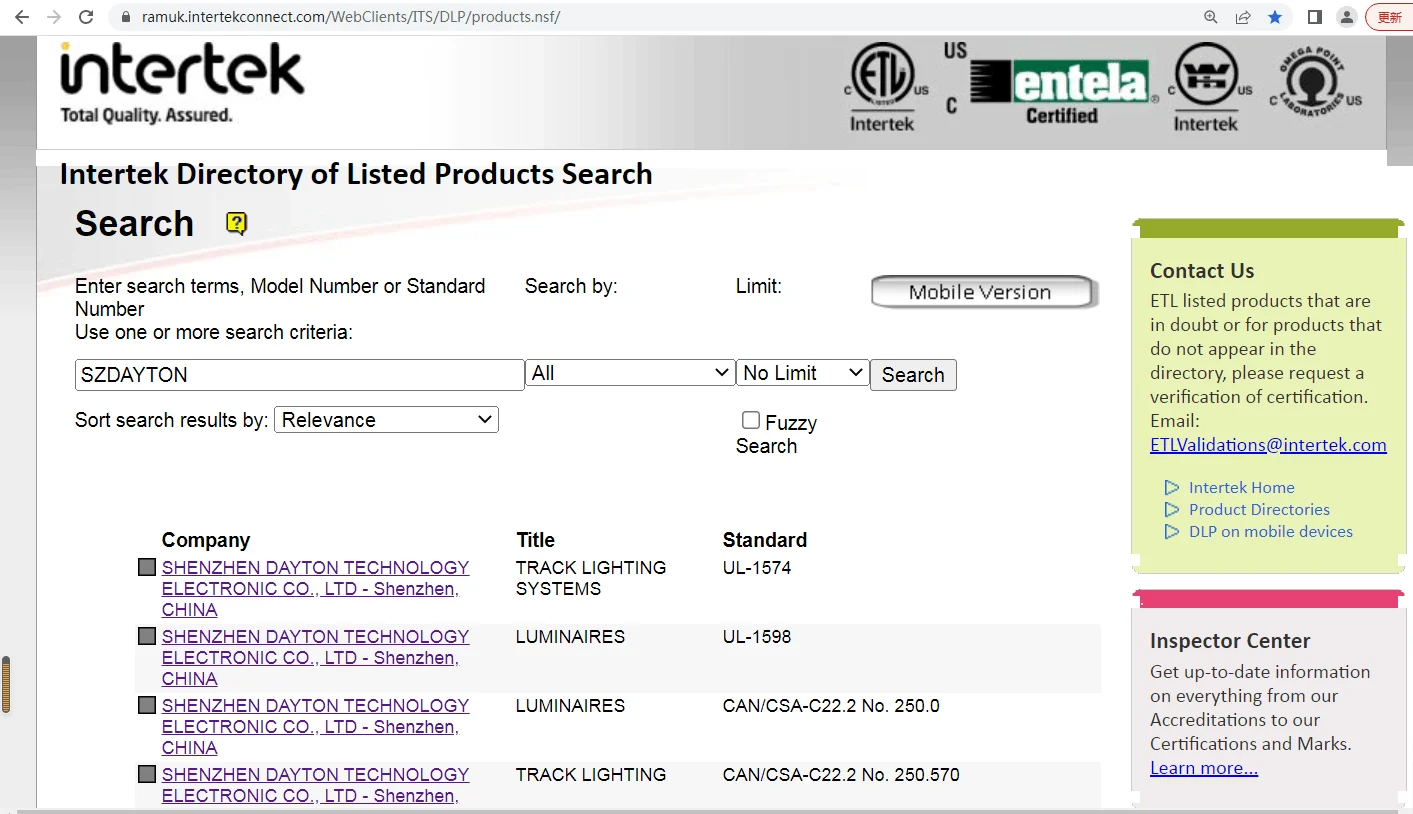Open the Product Directories link

coord(1259,509)
